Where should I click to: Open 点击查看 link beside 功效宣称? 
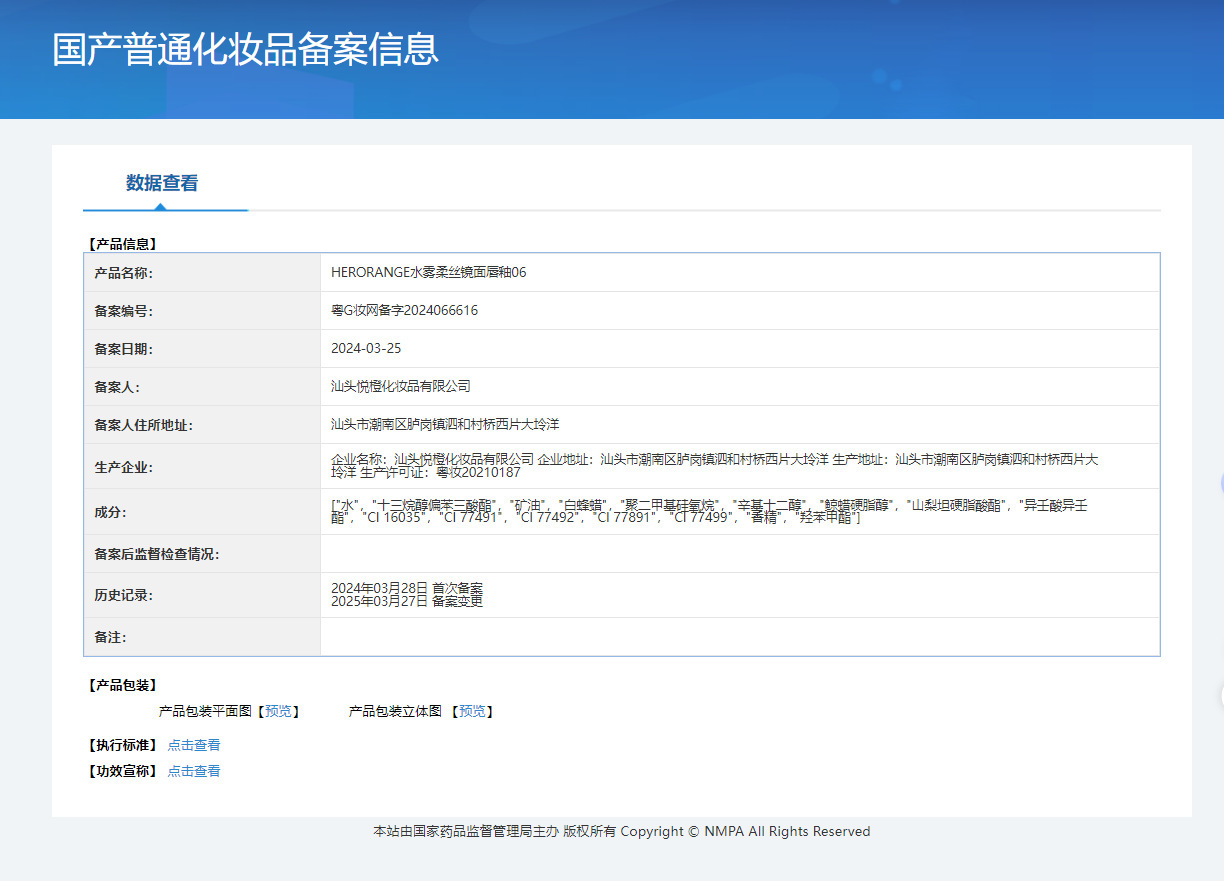tap(194, 771)
